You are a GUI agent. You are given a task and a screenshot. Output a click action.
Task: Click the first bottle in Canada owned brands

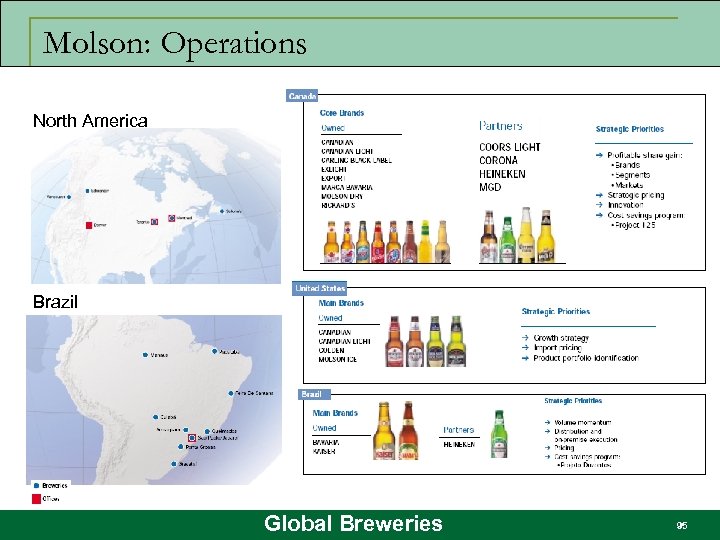(x=332, y=242)
